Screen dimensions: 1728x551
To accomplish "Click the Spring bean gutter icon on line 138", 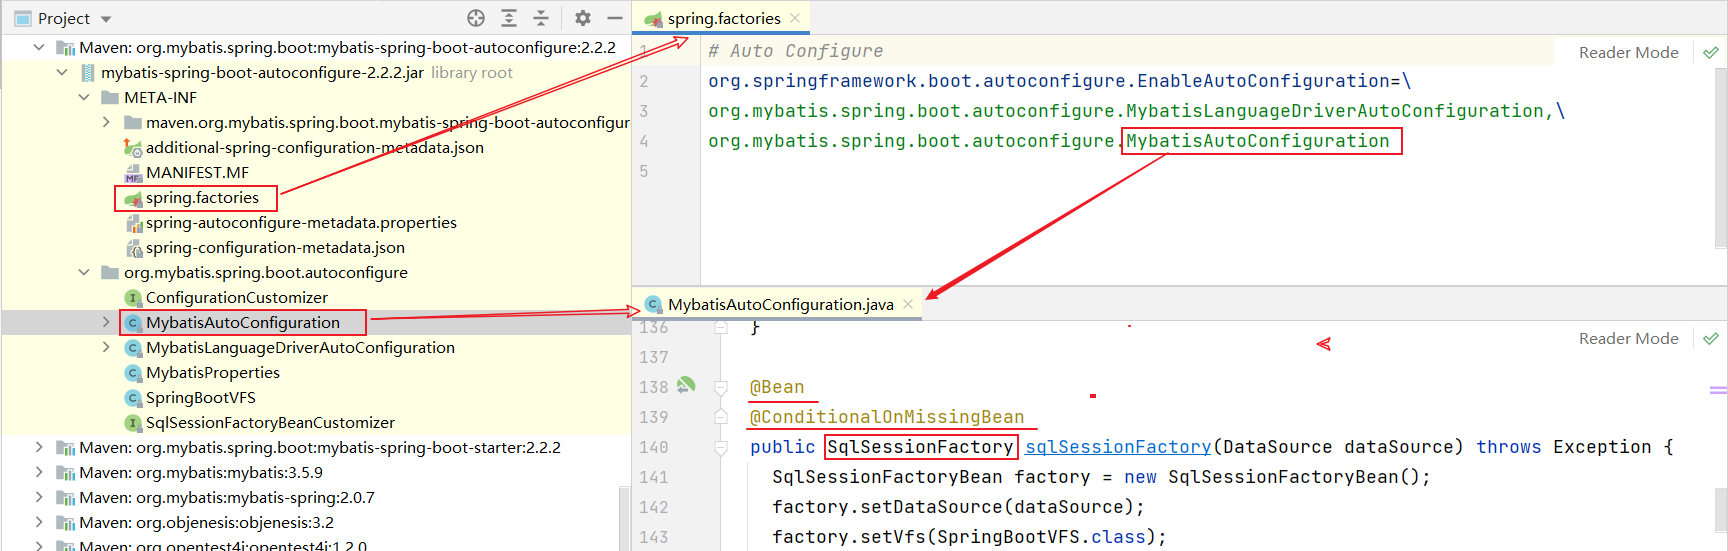I will (686, 385).
